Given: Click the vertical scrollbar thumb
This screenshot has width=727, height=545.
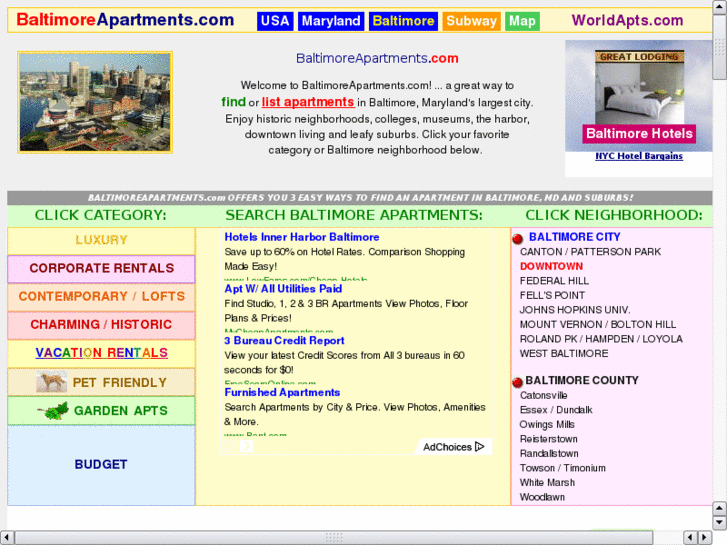Looking at the screenshot, I should (719, 46).
